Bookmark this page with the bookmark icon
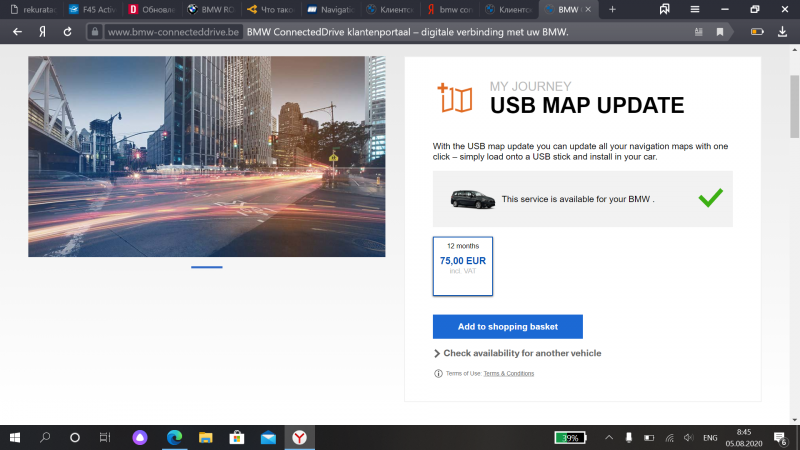The height and width of the screenshot is (450, 800). [x=720, y=32]
